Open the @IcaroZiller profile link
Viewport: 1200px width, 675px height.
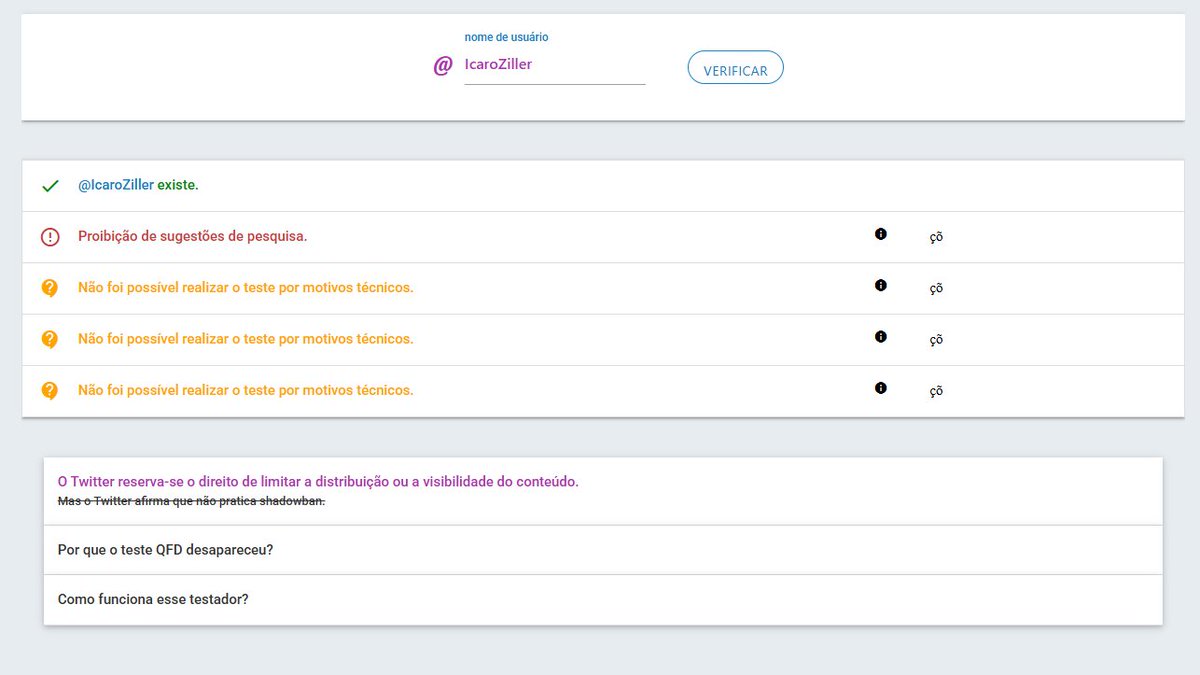(116, 185)
